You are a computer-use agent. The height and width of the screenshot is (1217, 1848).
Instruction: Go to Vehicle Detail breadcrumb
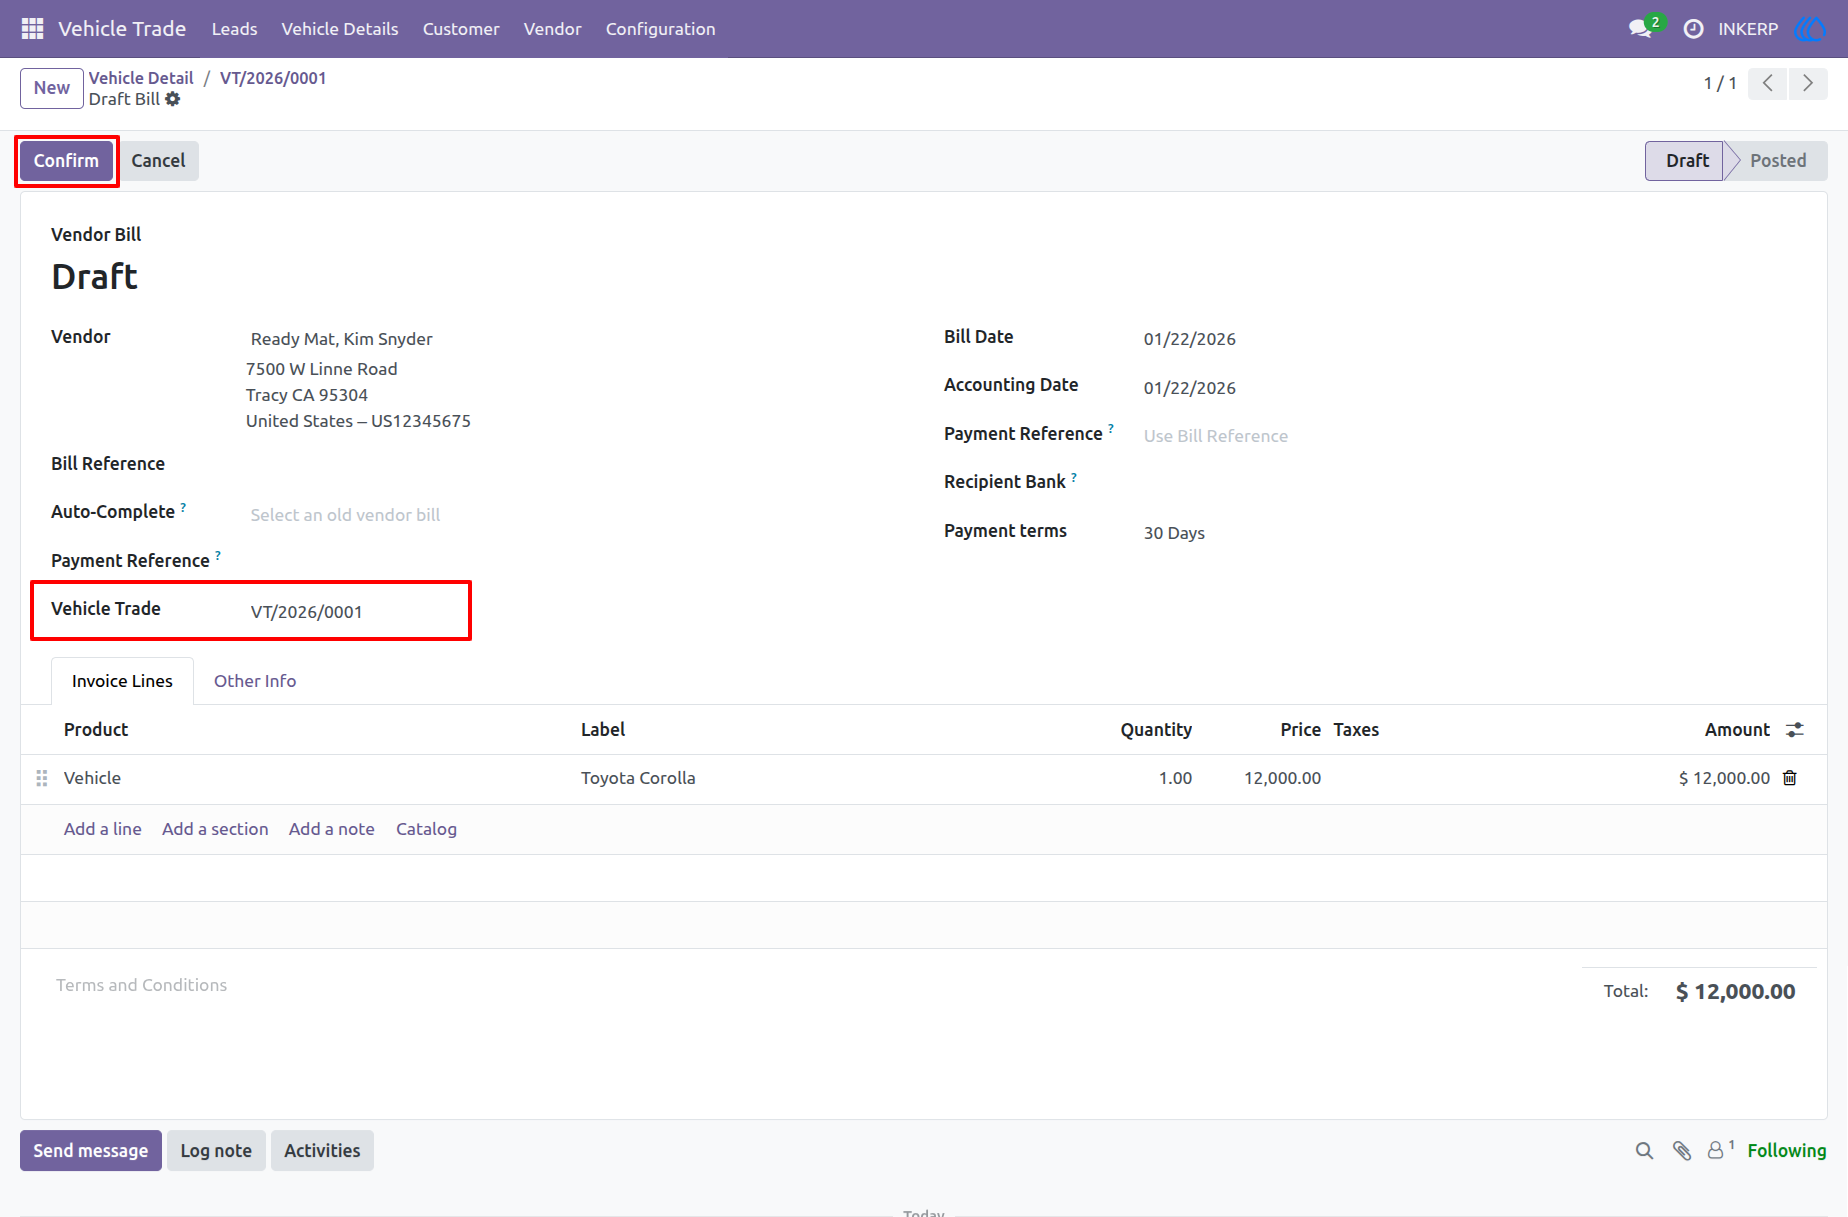tap(141, 78)
